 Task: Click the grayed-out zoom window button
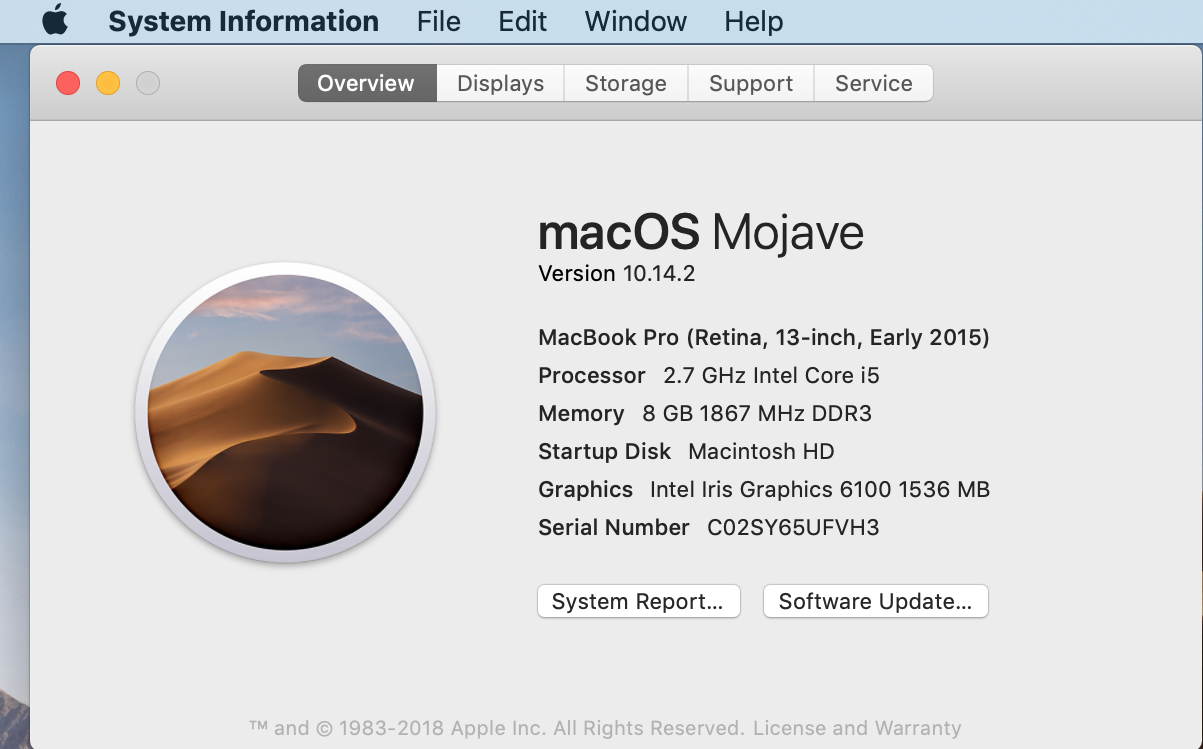click(x=148, y=83)
